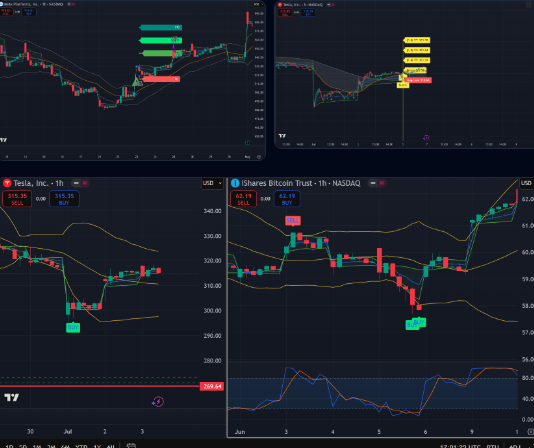Click the iShares Bitcoin Trust 1h NASDAQ title
Image resolution: width=534 pixels, height=448 pixels.
tap(301, 183)
